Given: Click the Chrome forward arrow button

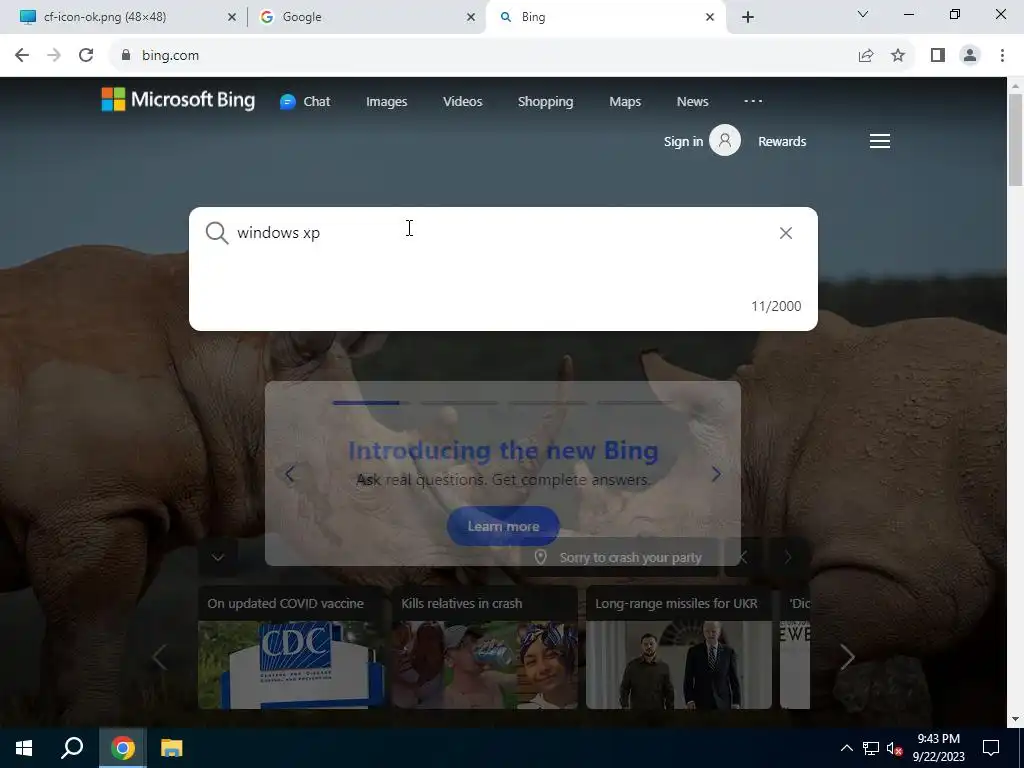Looking at the screenshot, I should pos(54,56).
